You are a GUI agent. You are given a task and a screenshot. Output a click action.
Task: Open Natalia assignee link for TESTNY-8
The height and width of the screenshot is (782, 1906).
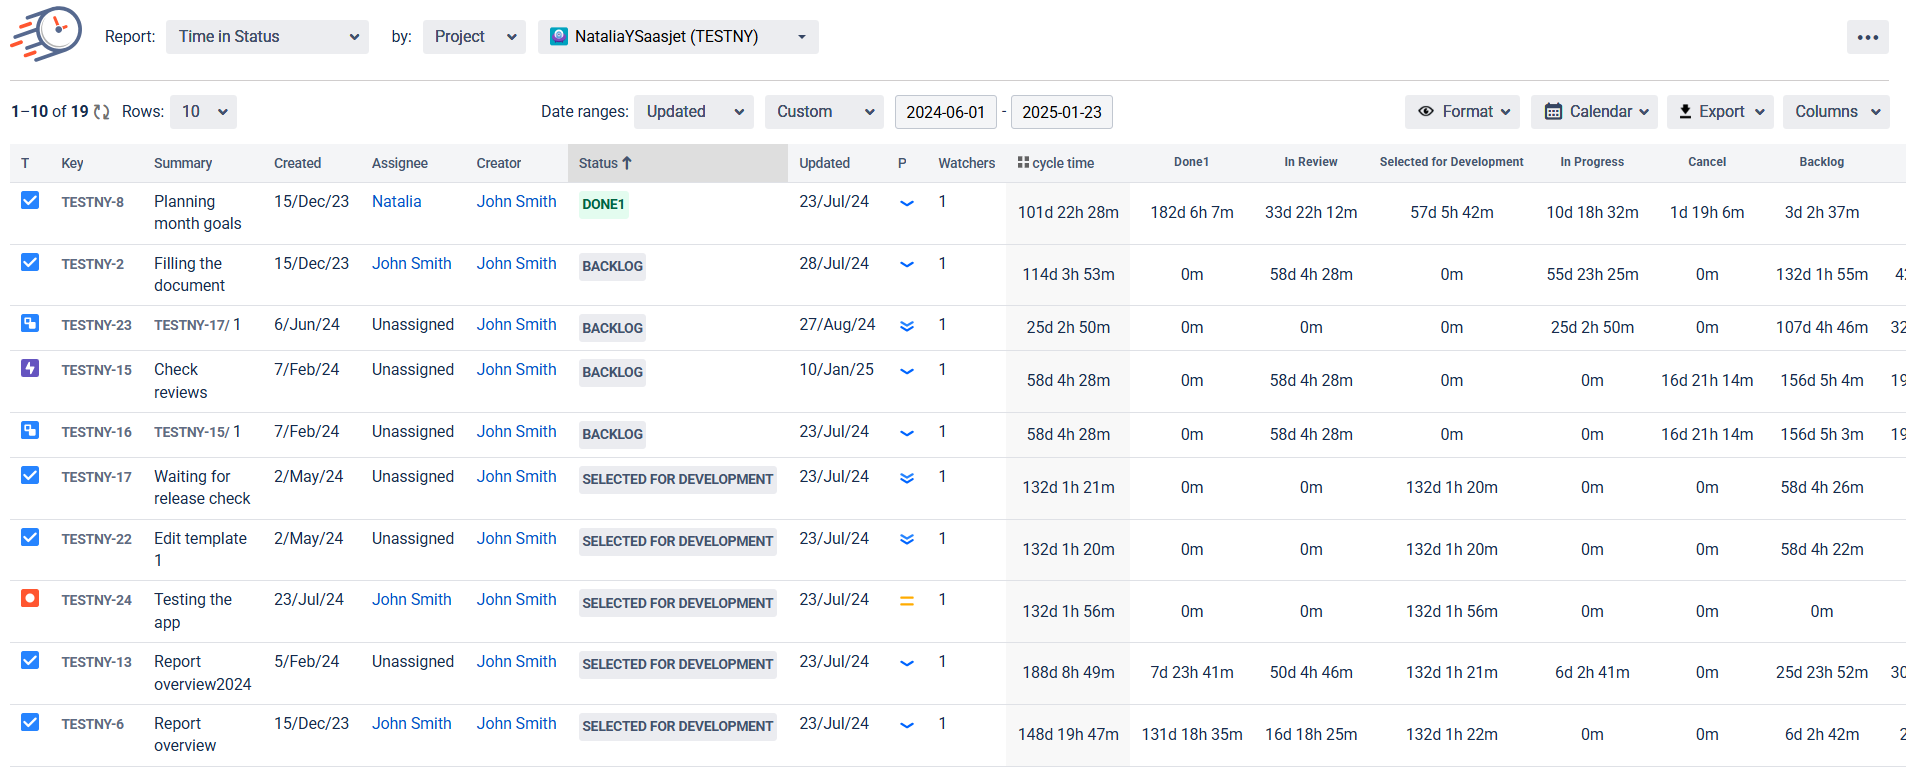[x=396, y=201]
